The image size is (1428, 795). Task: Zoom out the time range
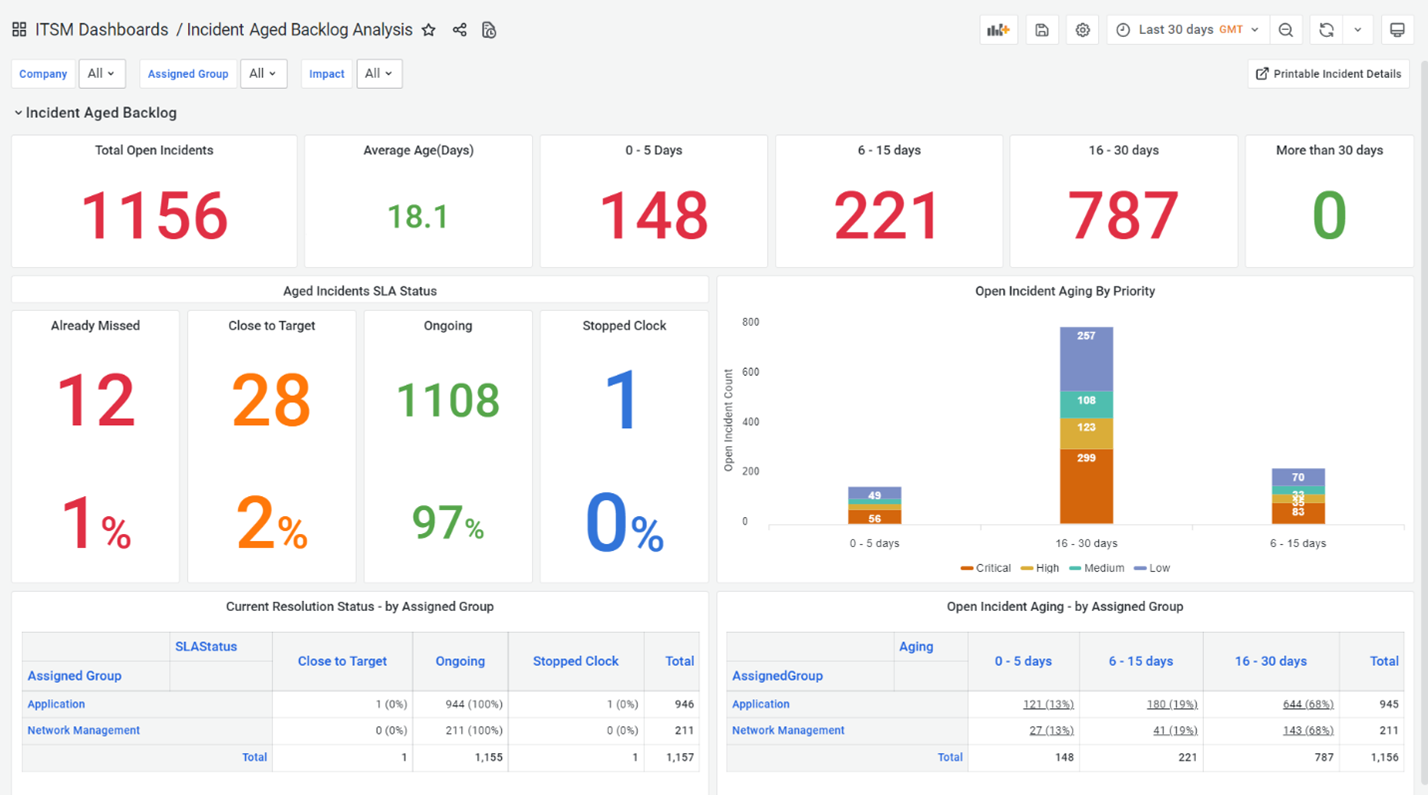coord(1286,30)
